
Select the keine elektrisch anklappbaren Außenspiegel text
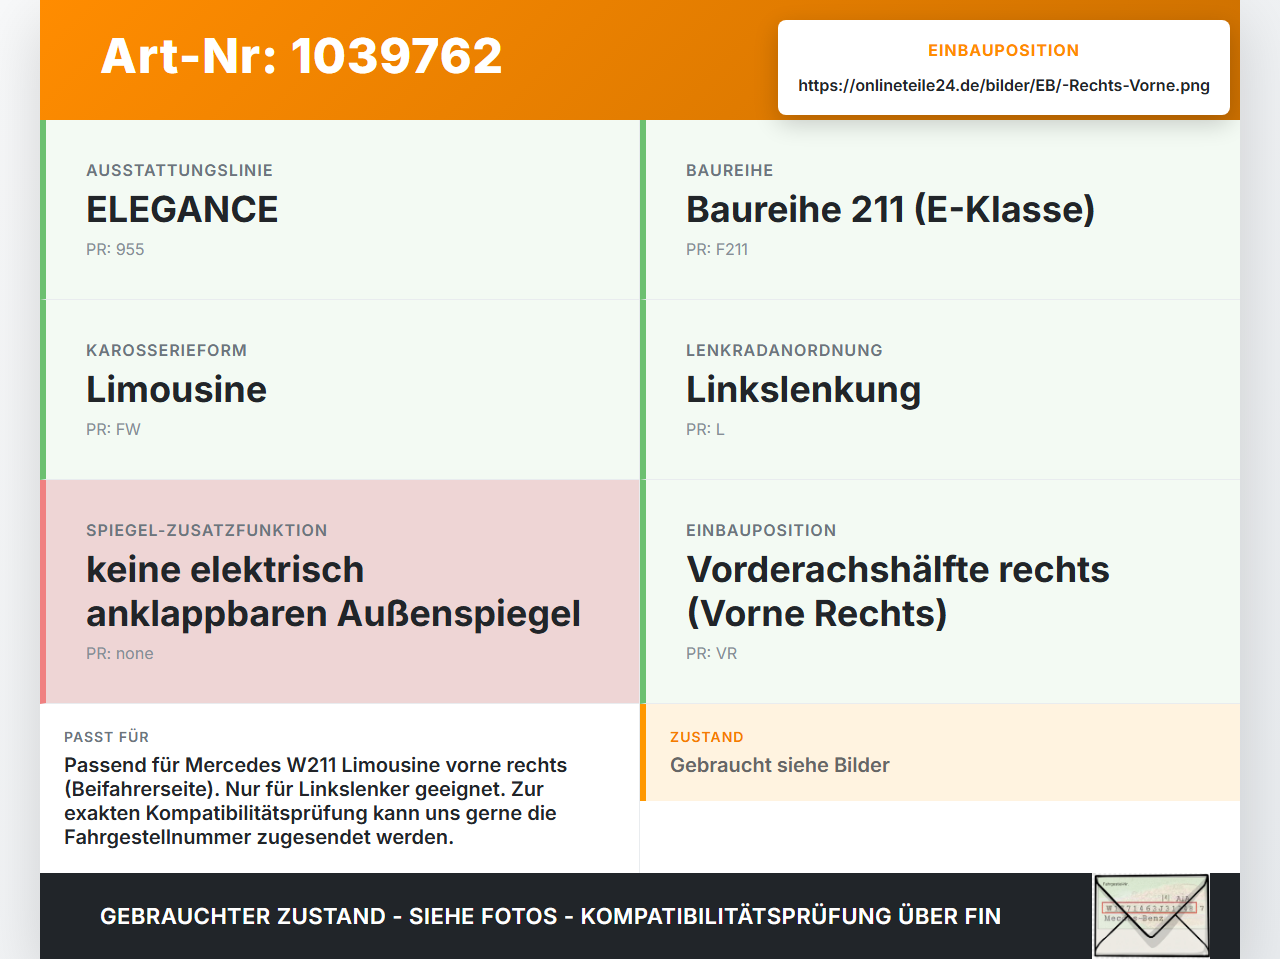(x=333, y=591)
